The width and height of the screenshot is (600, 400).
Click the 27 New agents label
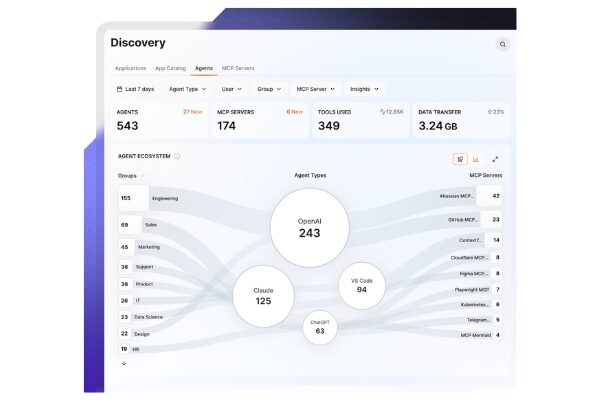[x=192, y=112]
